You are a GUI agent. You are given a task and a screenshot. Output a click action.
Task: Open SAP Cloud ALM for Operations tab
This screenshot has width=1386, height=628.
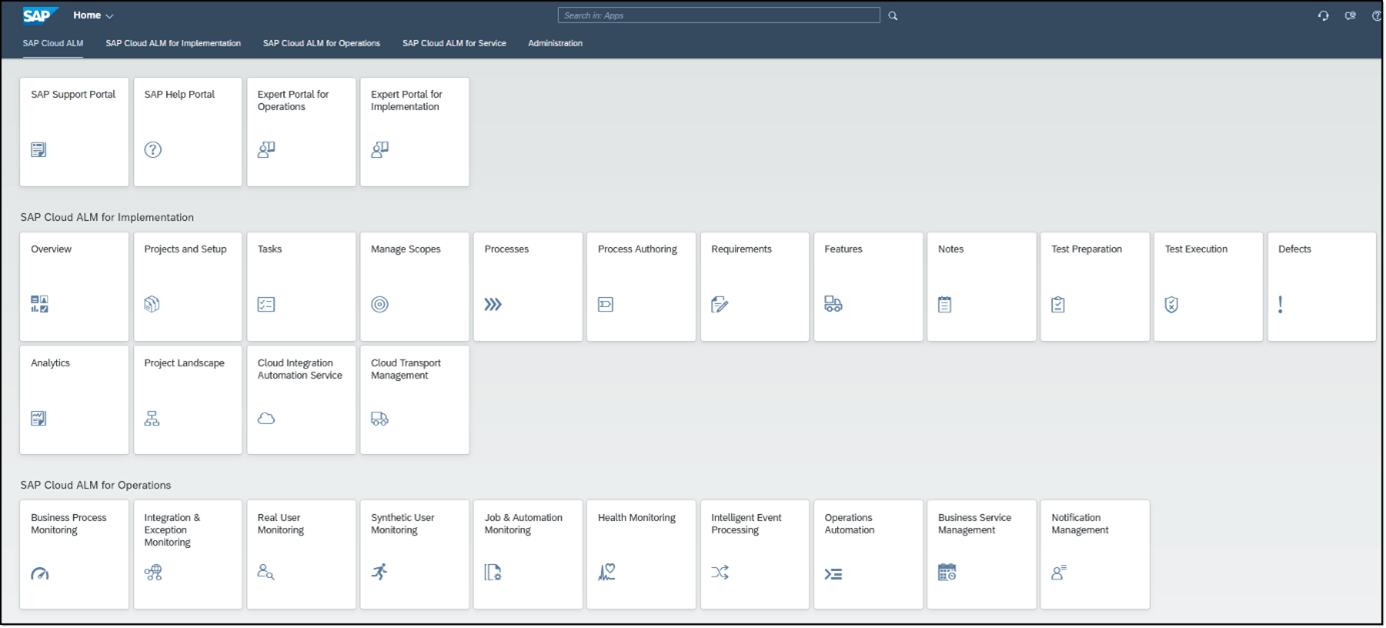tap(321, 43)
